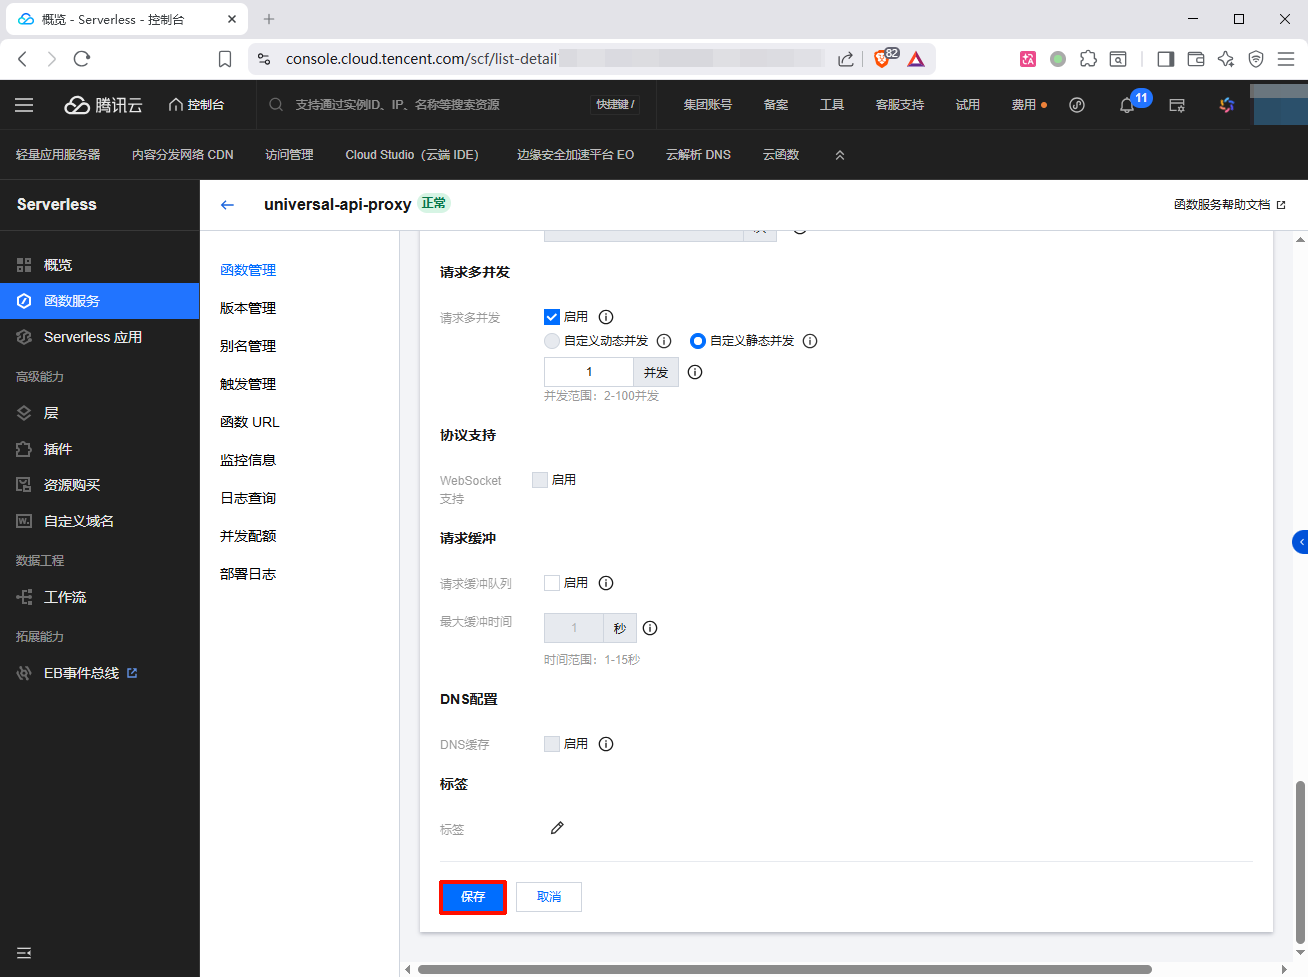This screenshot has width=1308, height=977.
Task: Expand the blue side panel arrow at right edge
Action: click(1300, 542)
